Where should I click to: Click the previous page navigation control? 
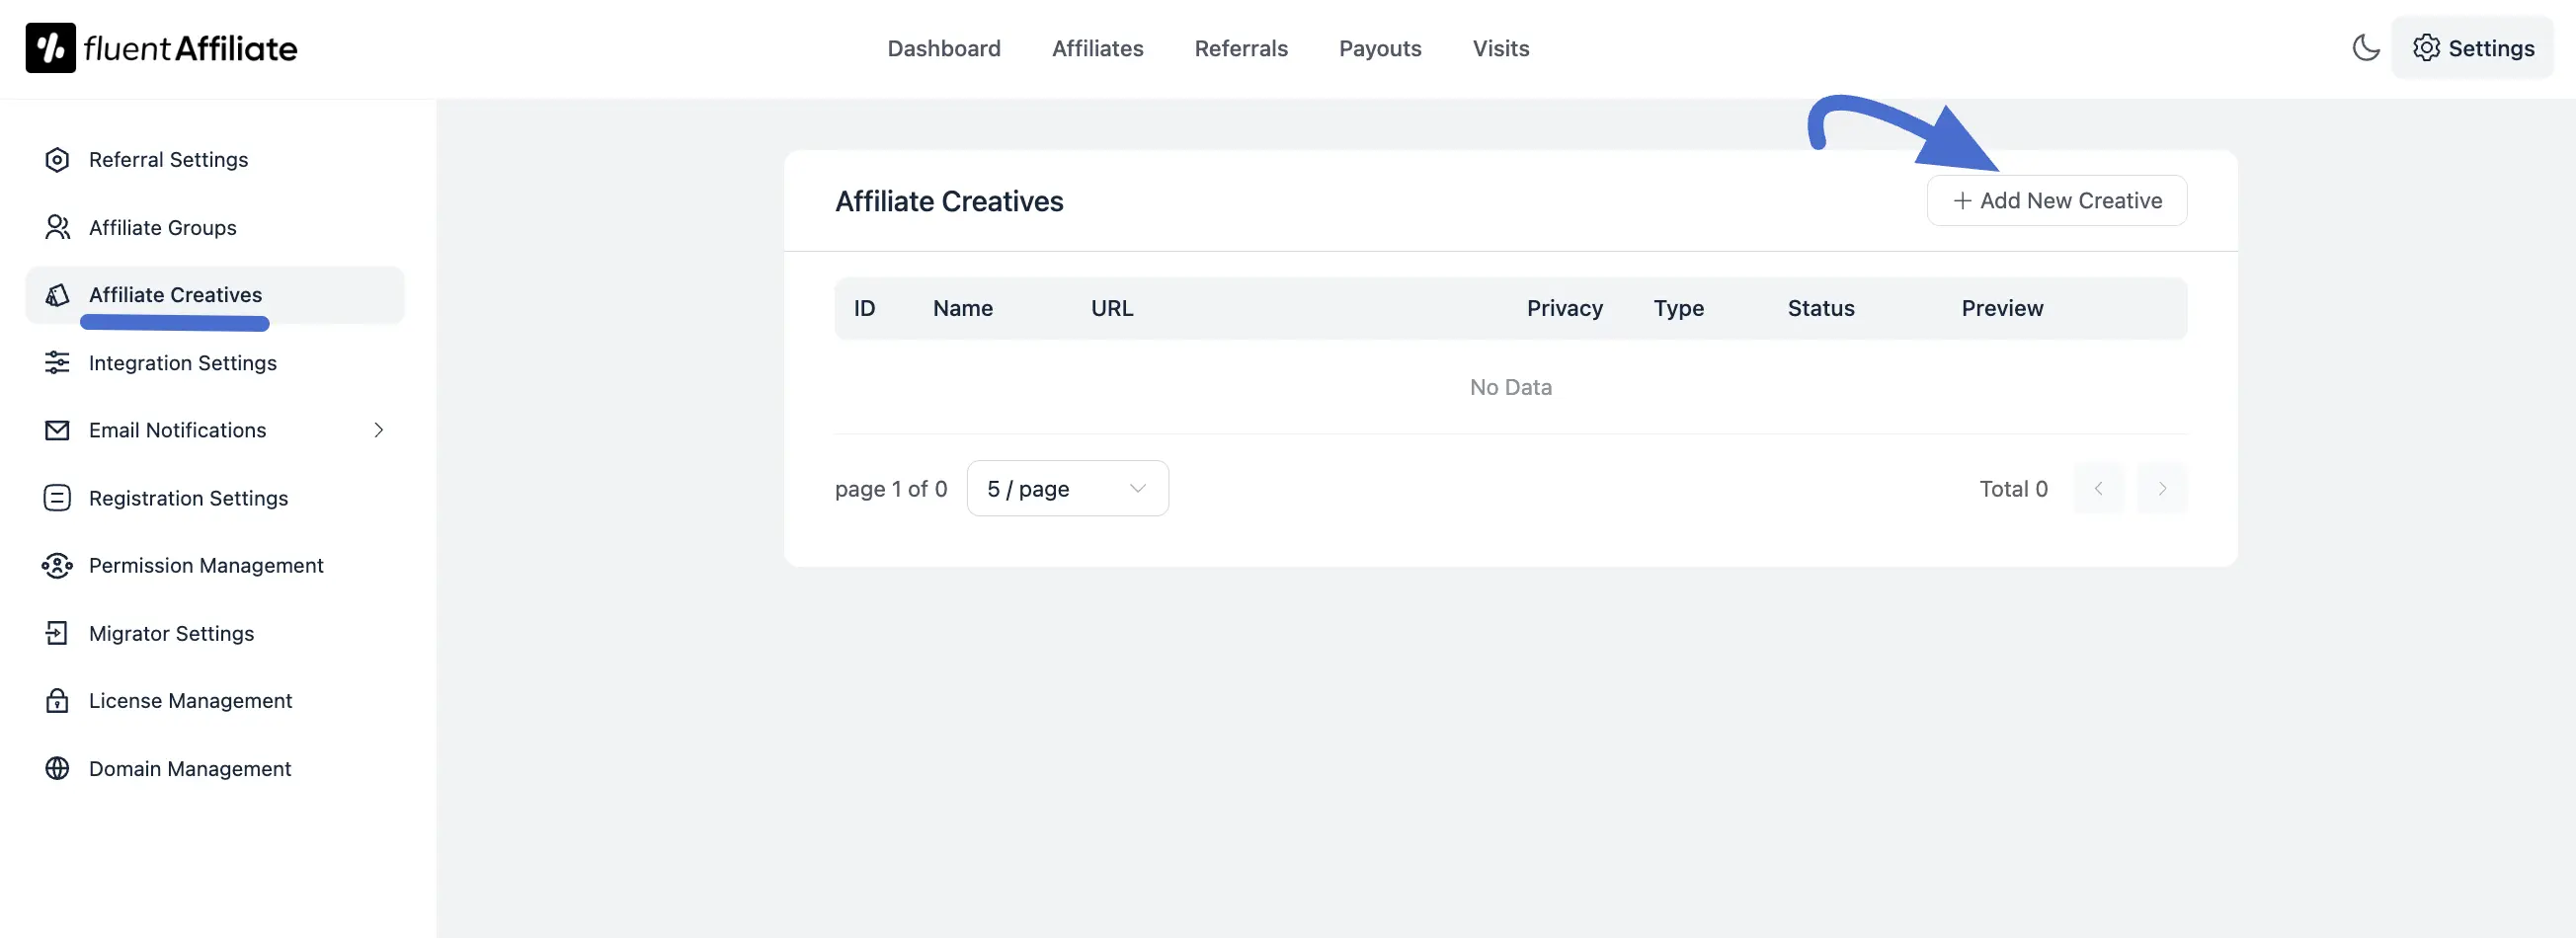[2098, 488]
